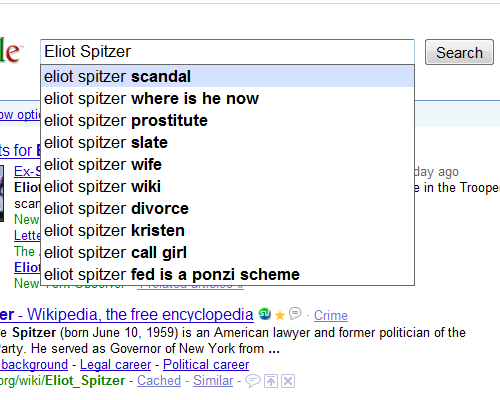The width and height of the screenshot is (500, 400).
Task: Open the Political career section link
Action: click(206, 364)
